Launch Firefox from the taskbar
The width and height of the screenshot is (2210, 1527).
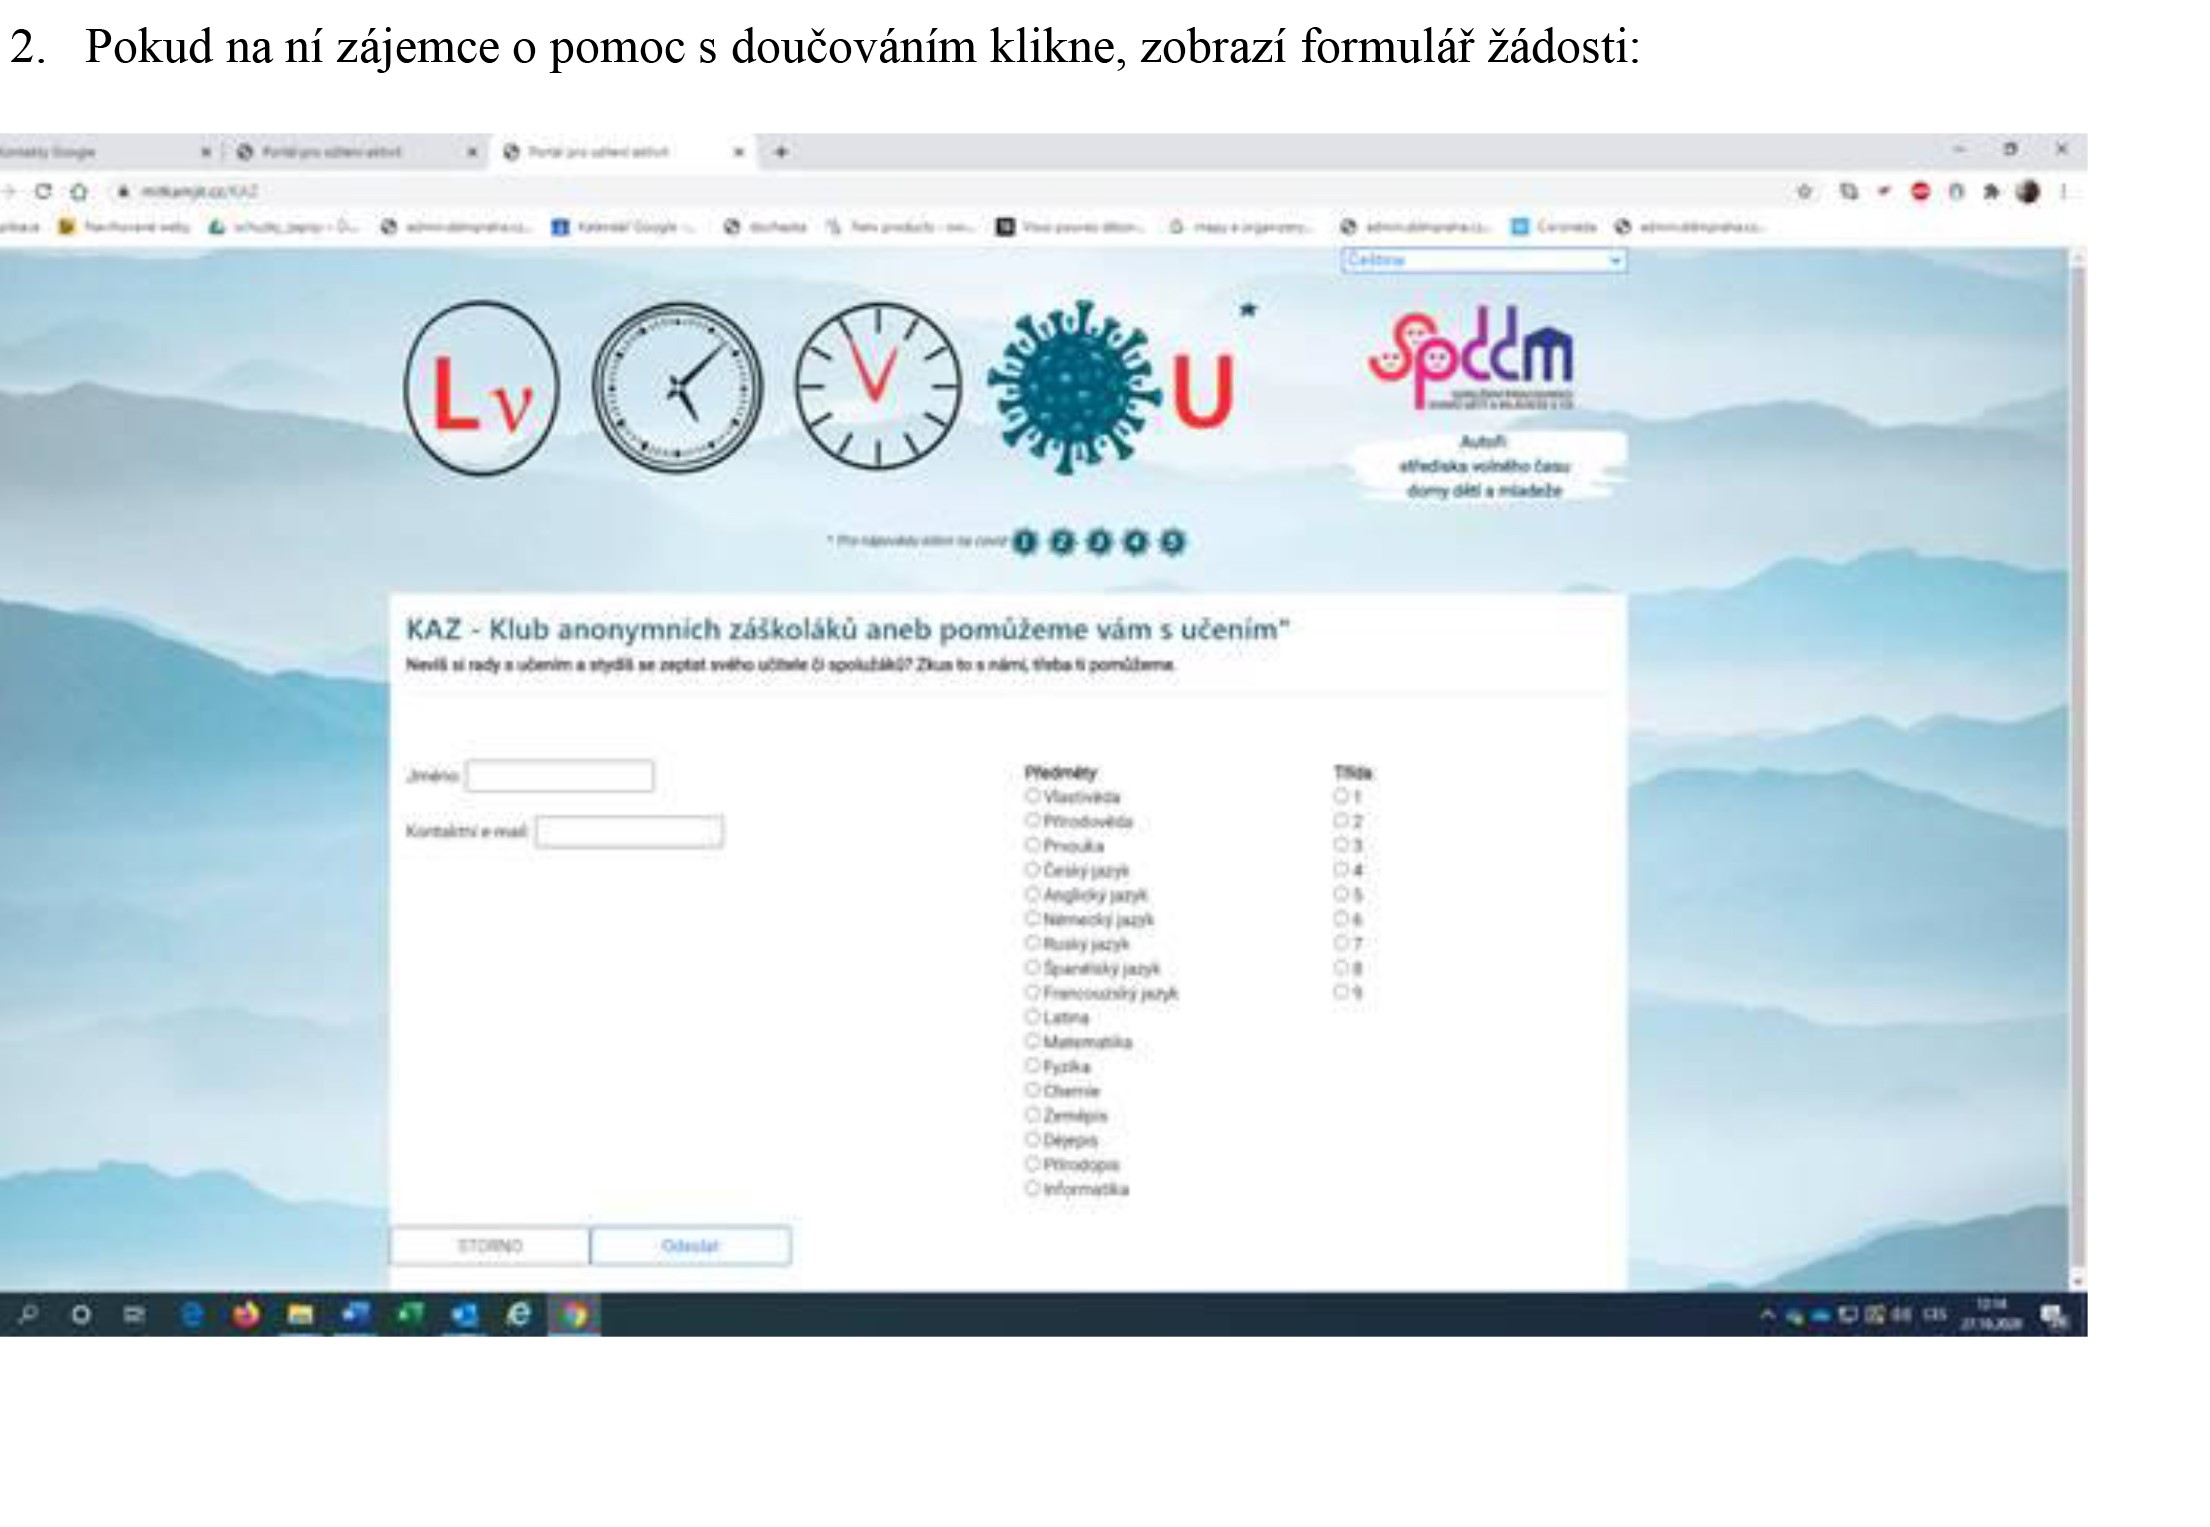pos(246,1314)
